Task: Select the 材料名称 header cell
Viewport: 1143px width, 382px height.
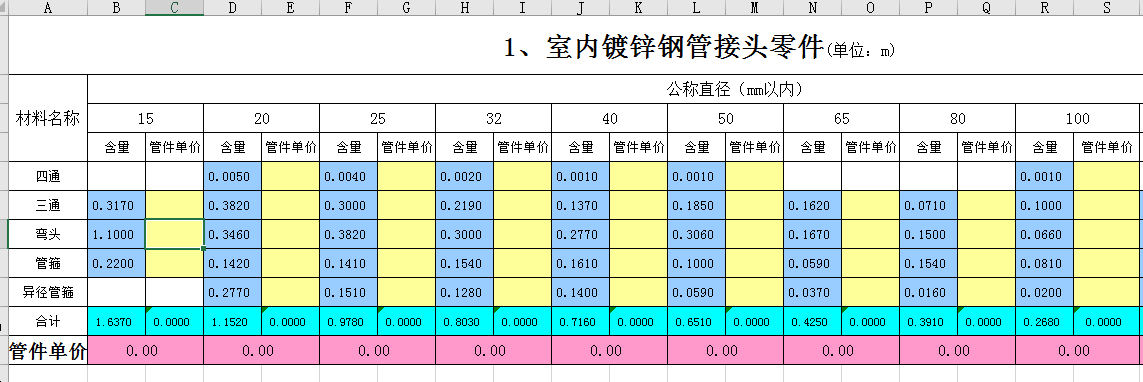Action: 47,118
